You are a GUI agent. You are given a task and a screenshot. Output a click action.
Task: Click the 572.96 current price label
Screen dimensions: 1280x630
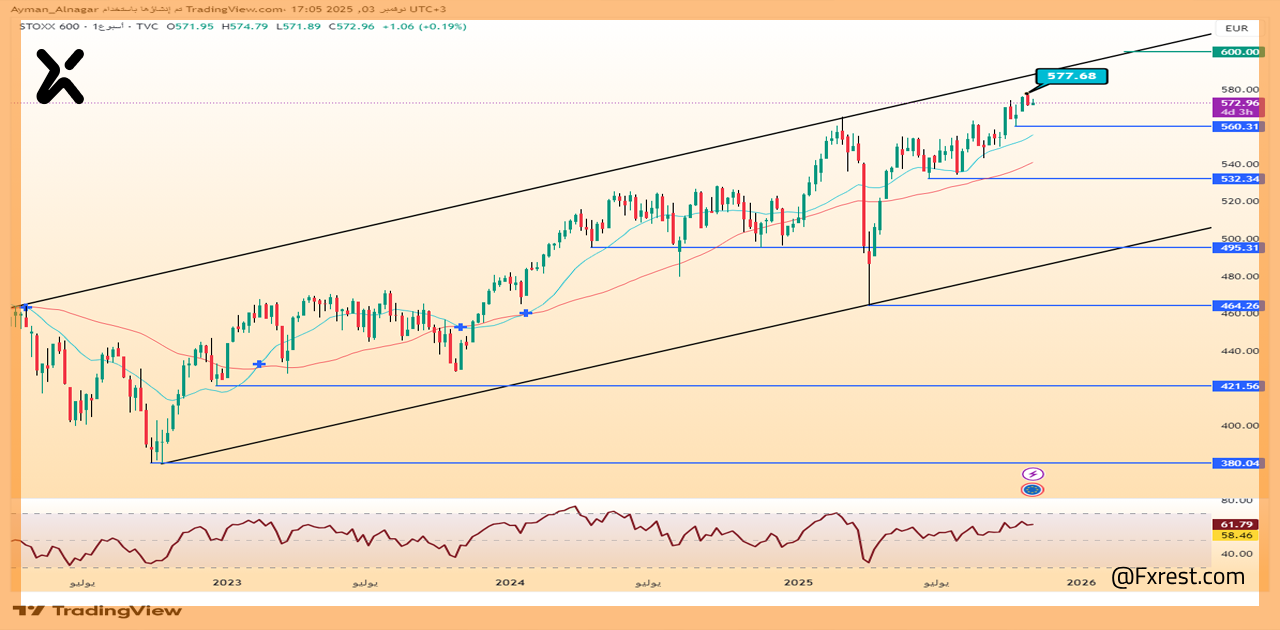click(x=1236, y=103)
